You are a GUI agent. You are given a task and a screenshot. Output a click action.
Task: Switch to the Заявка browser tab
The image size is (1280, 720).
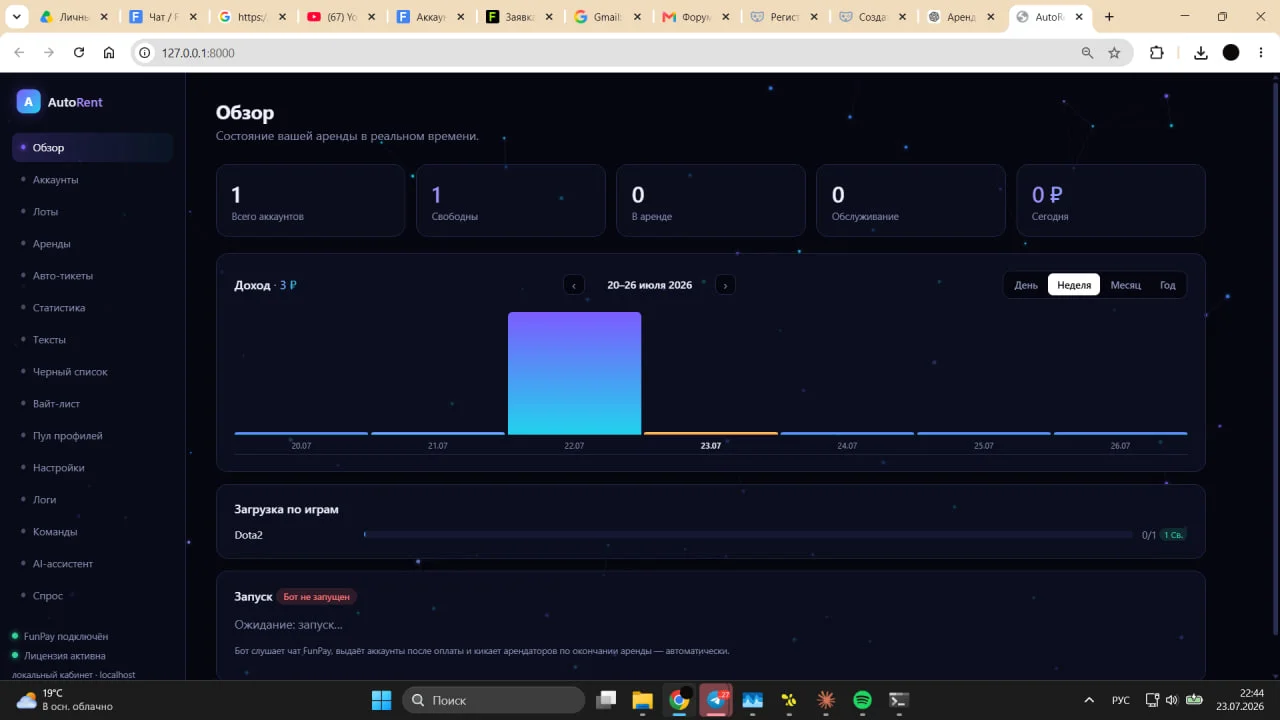pos(520,17)
